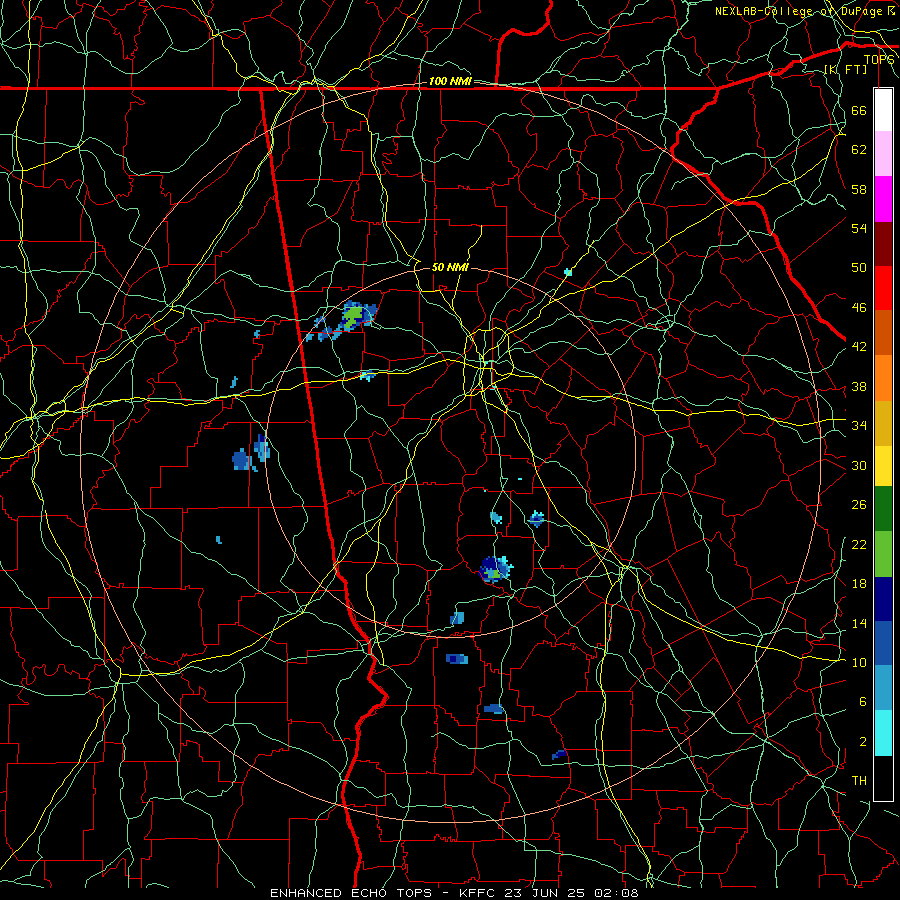Click the '50' scale label
The width and height of the screenshot is (900, 900).
click(x=859, y=268)
